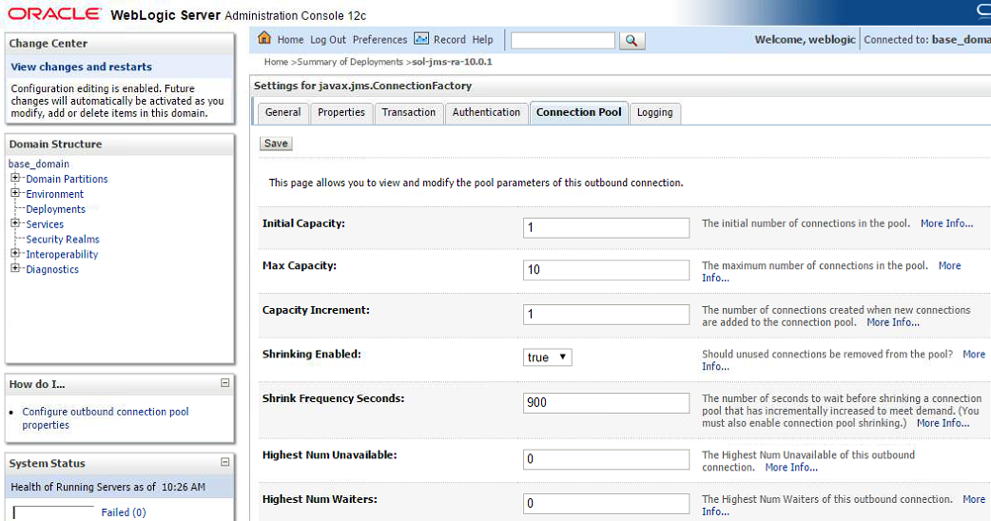The image size is (991, 521).
Task: Open the Shrinking Enabled dropdown
Action: point(547,357)
